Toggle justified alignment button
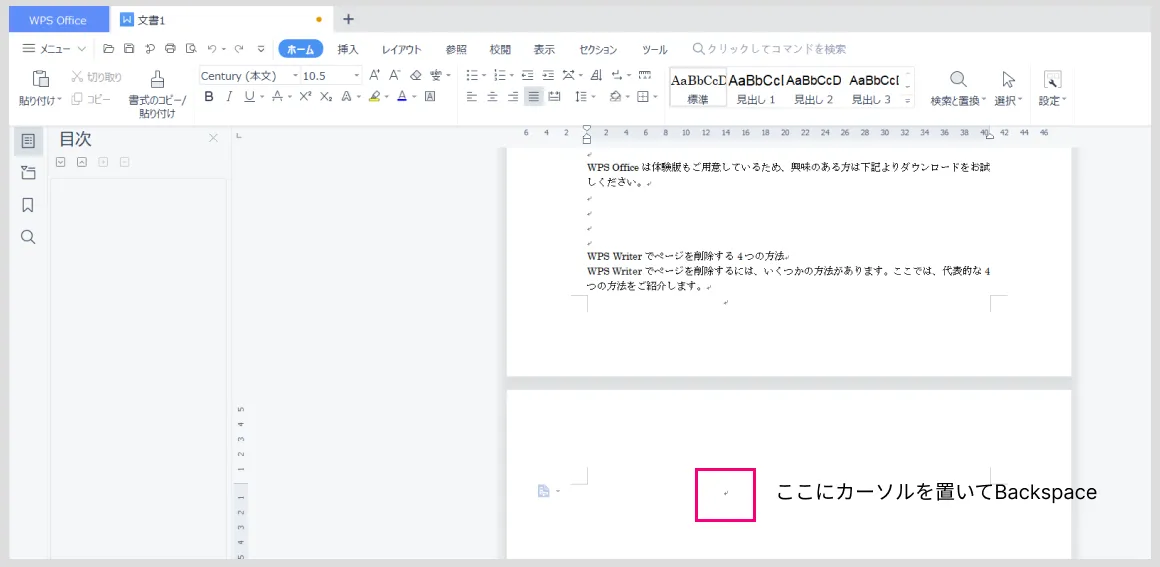 533,96
